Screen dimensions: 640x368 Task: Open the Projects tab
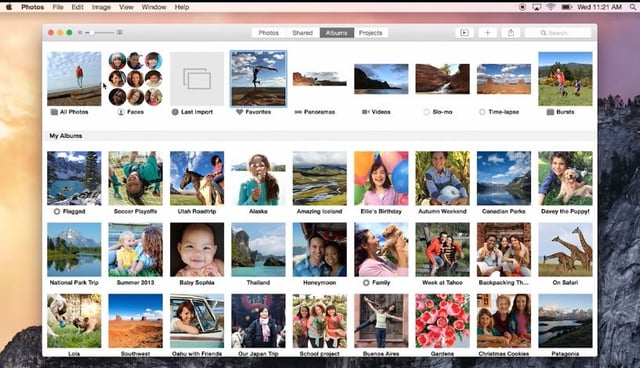(371, 33)
